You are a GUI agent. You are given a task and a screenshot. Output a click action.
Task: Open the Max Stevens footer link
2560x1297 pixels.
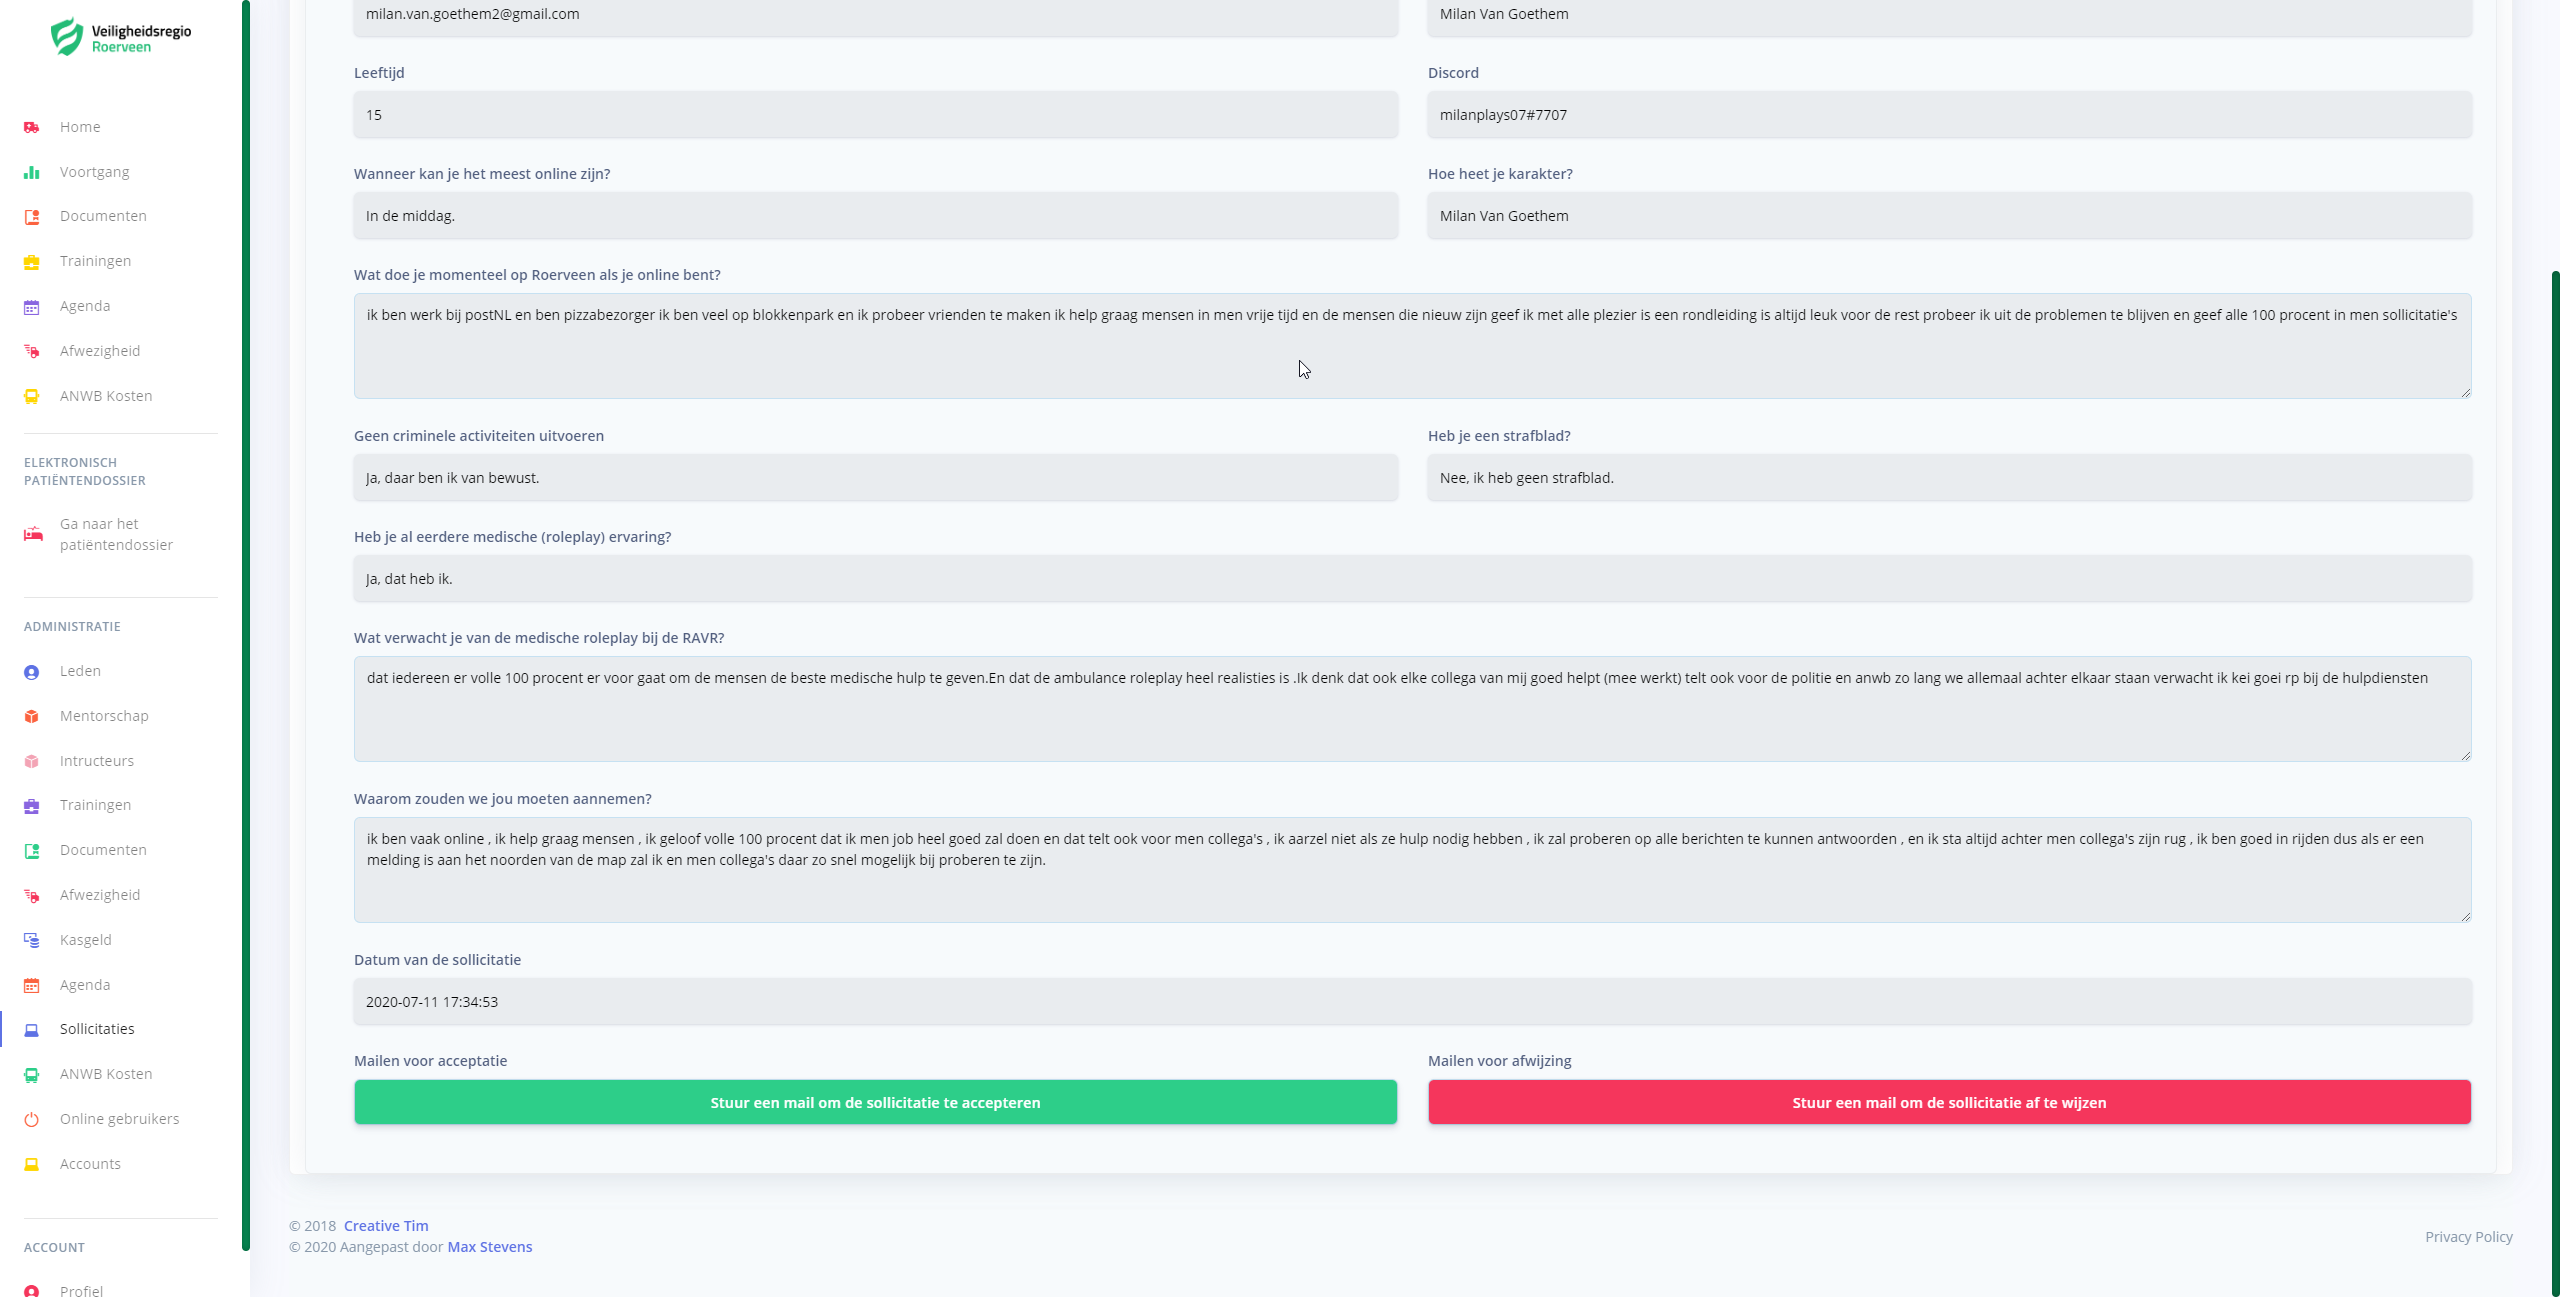490,1247
